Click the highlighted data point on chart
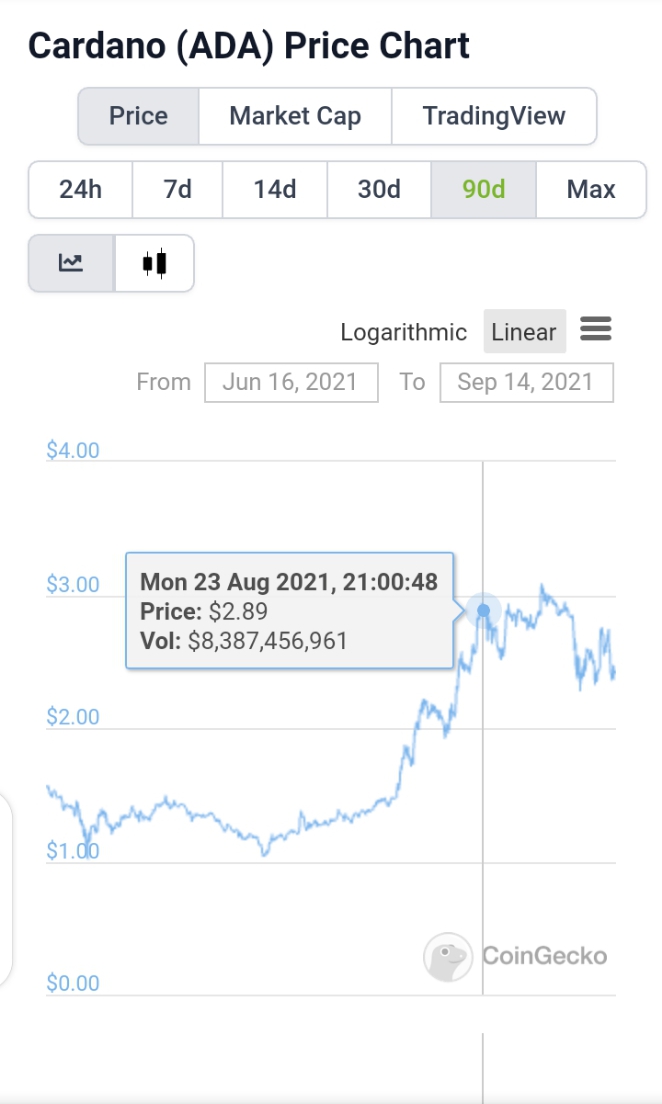662x1104 pixels. tap(484, 610)
